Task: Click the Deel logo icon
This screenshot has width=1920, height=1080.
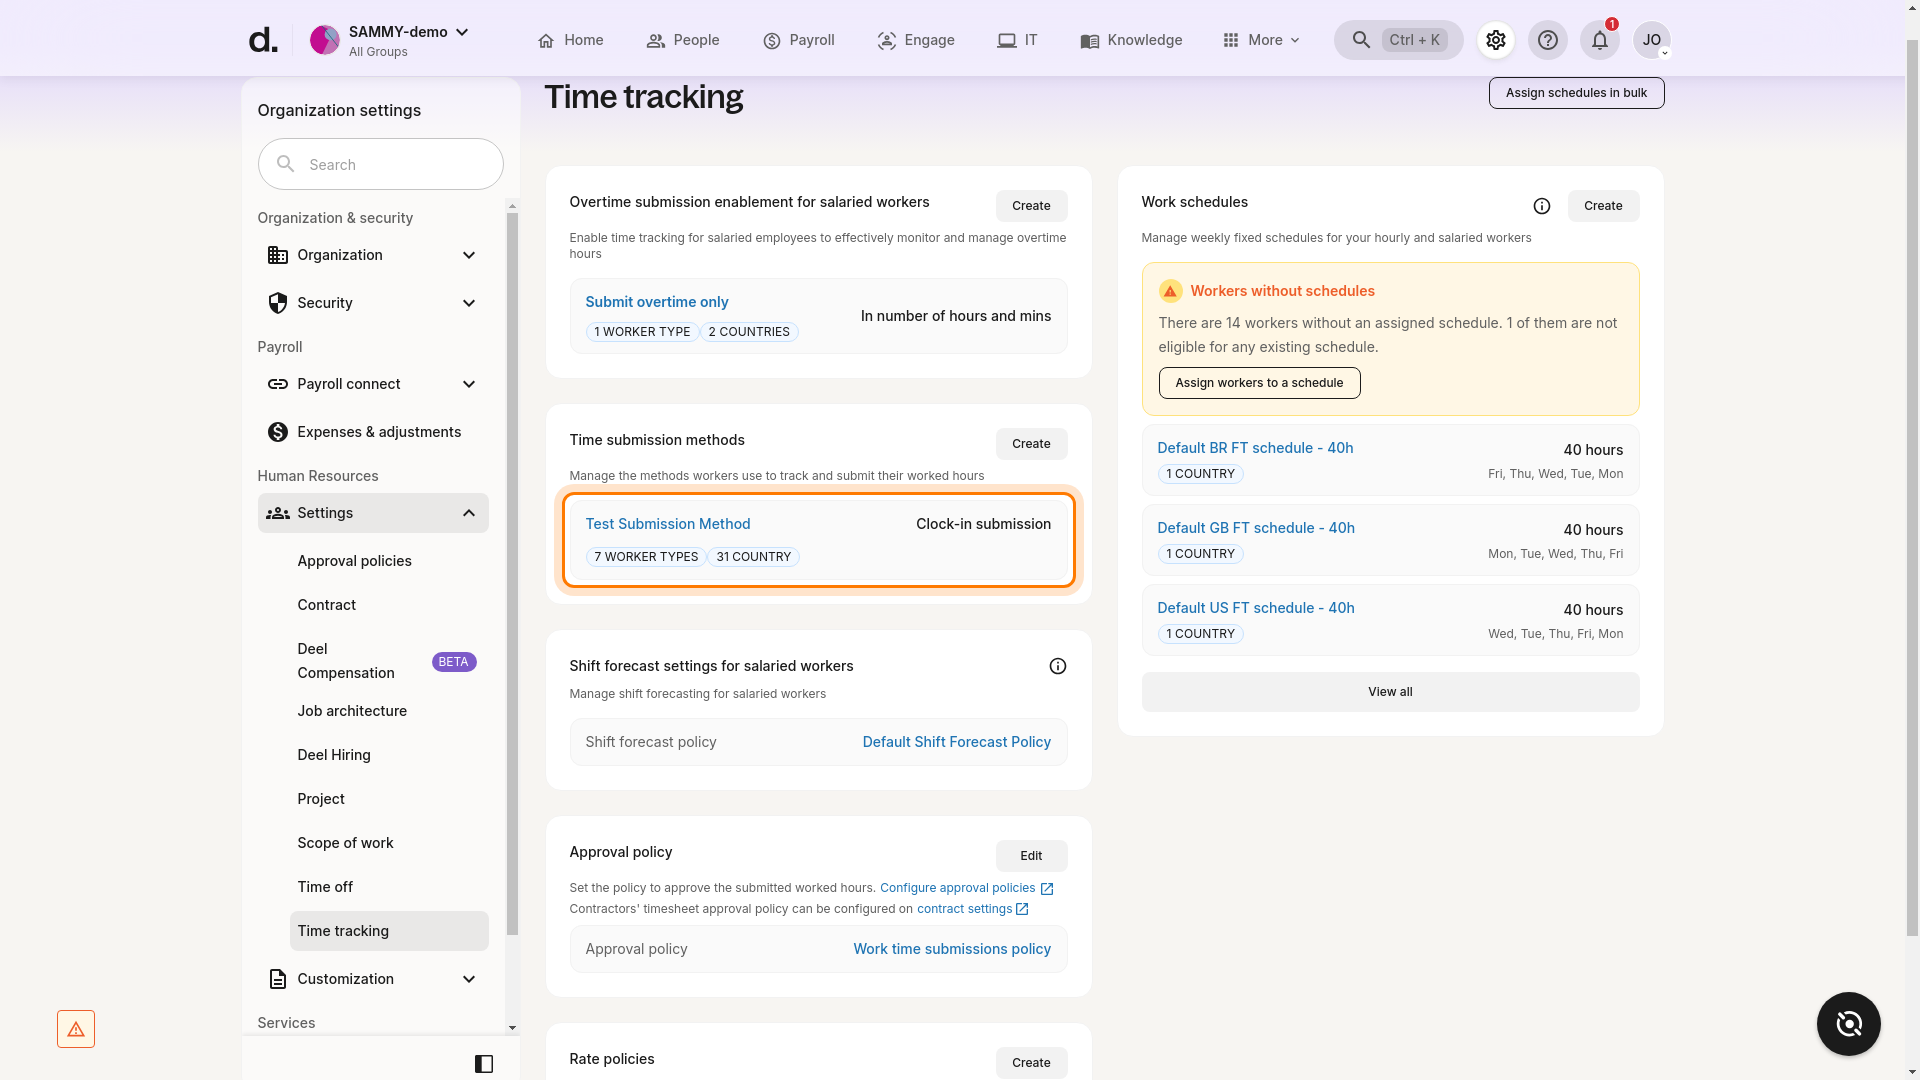Action: click(x=262, y=40)
